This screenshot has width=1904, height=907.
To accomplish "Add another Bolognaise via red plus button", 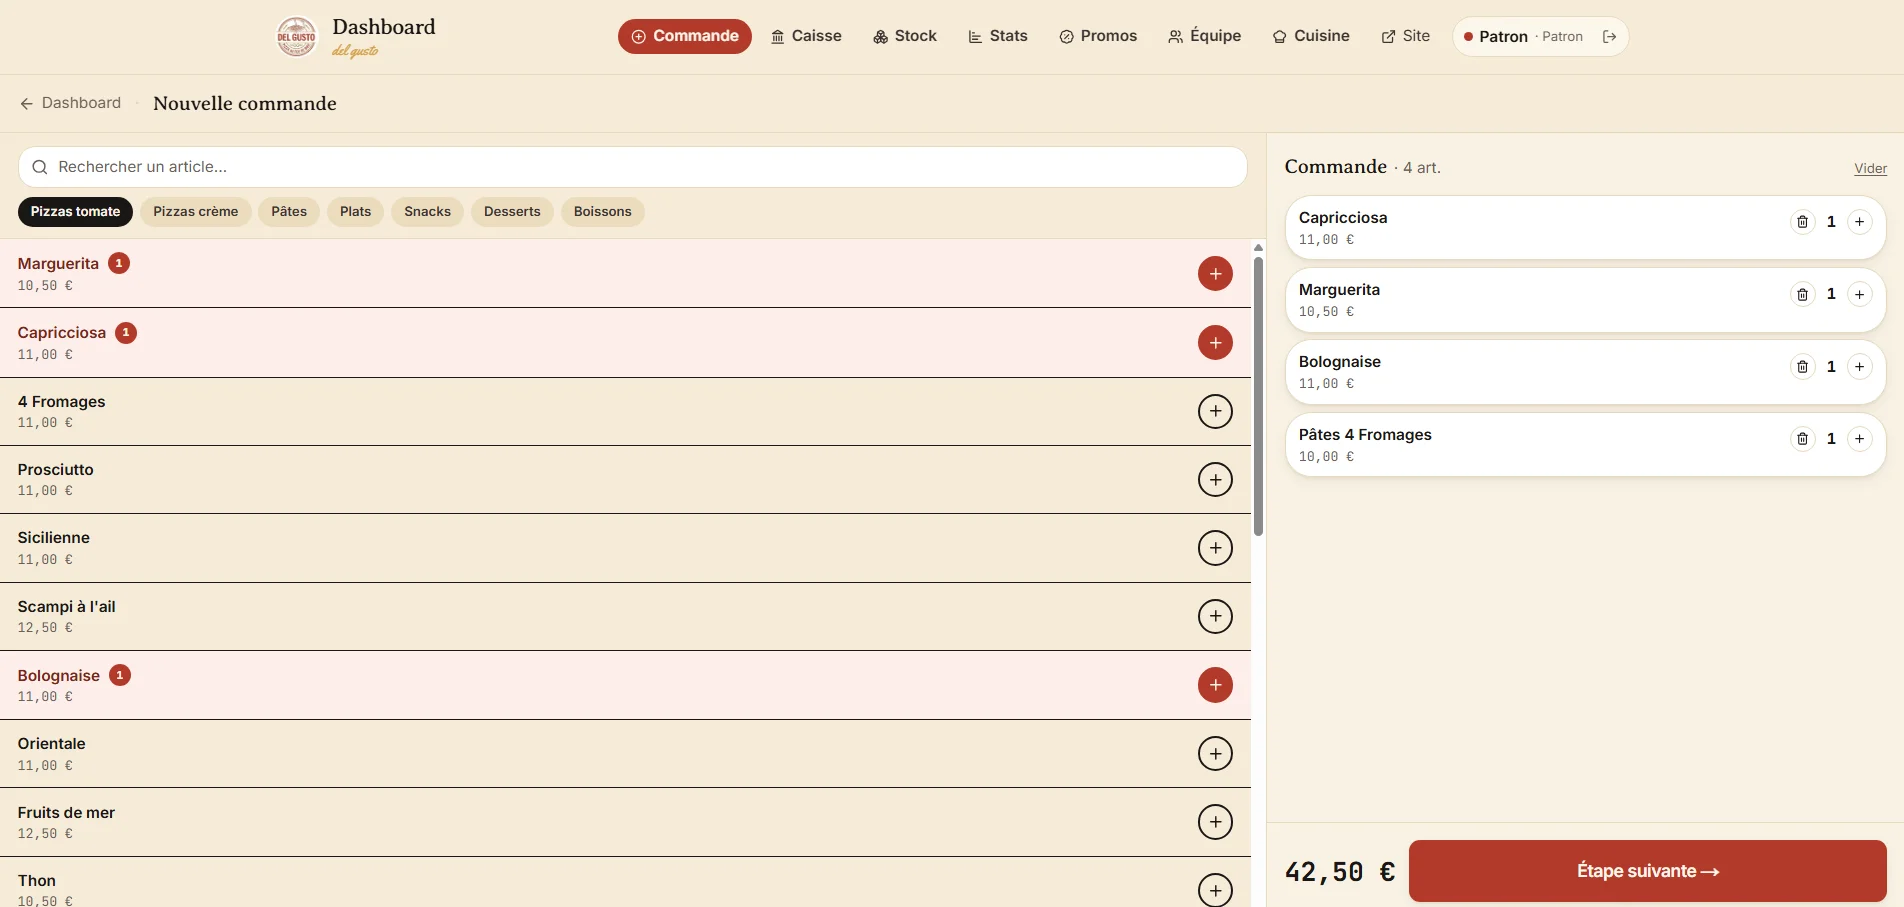I will click(1215, 685).
